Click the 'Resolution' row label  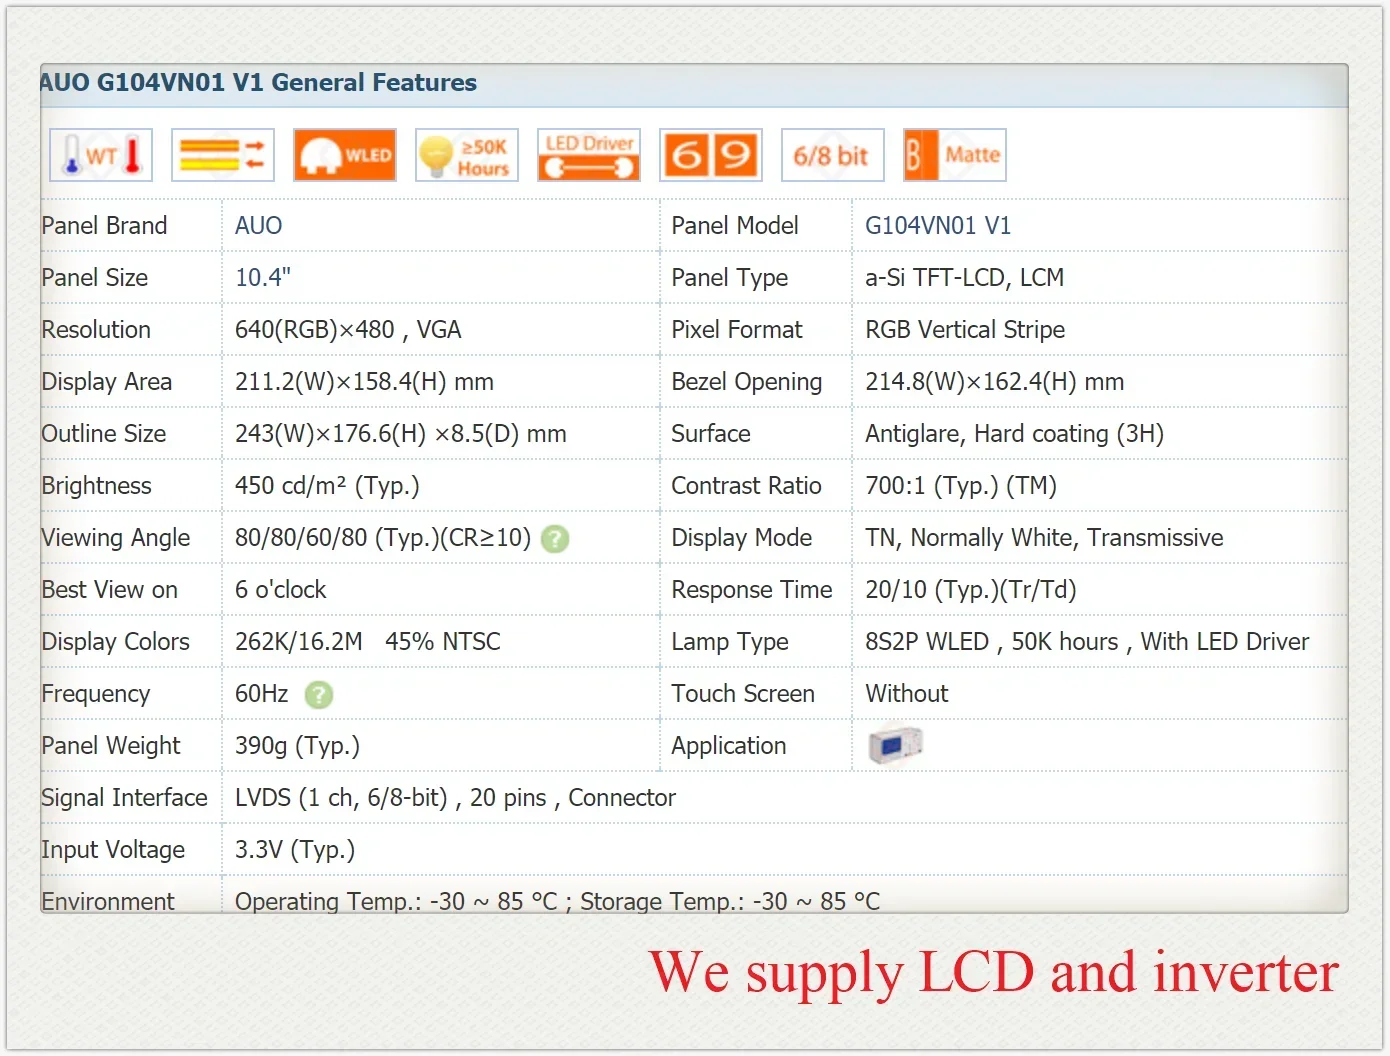tap(96, 330)
